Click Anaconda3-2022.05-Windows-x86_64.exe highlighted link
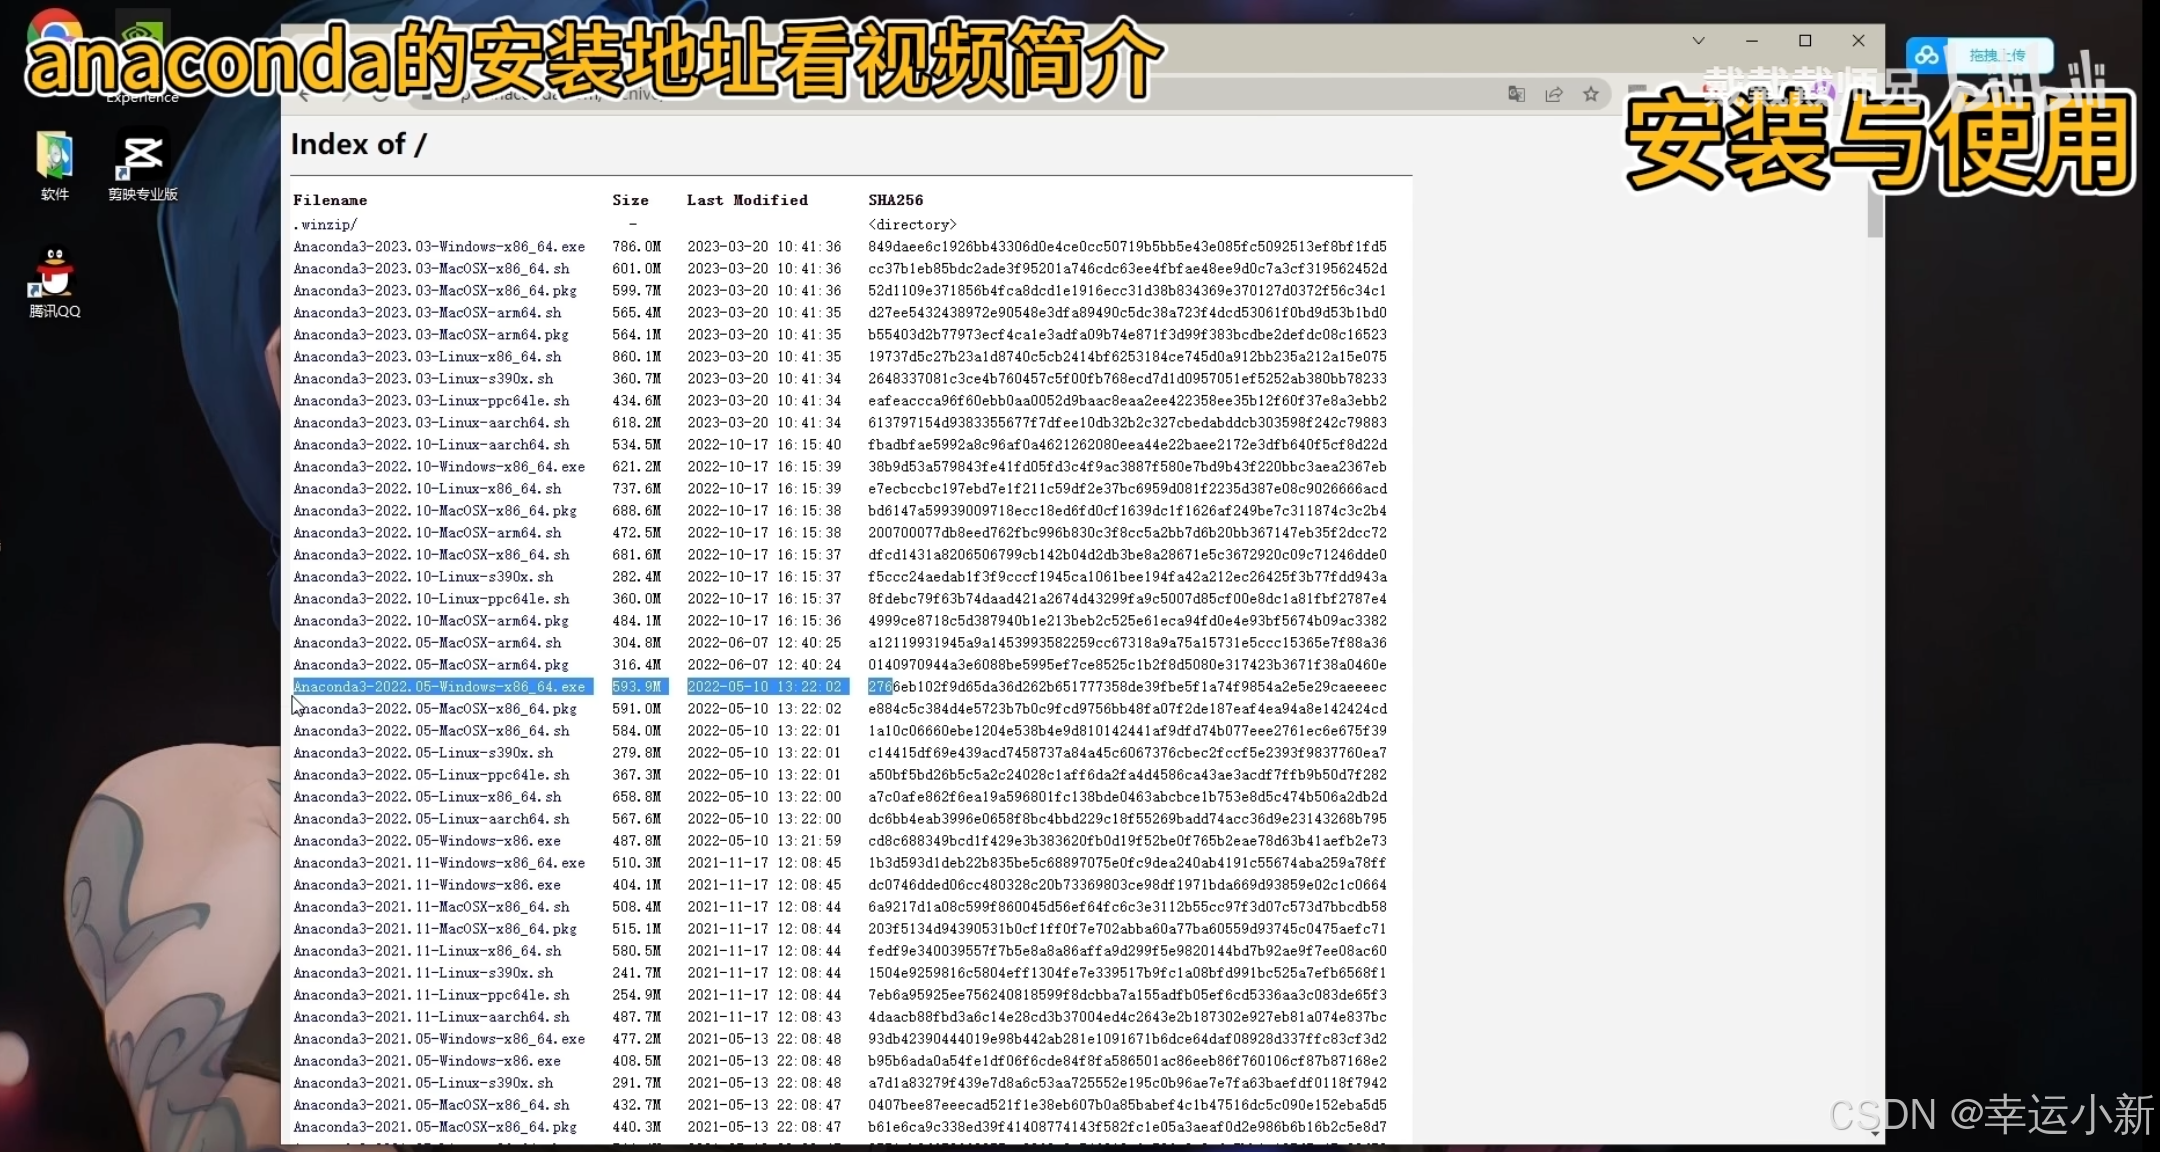The height and width of the screenshot is (1152, 2160). pyautogui.click(x=439, y=687)
